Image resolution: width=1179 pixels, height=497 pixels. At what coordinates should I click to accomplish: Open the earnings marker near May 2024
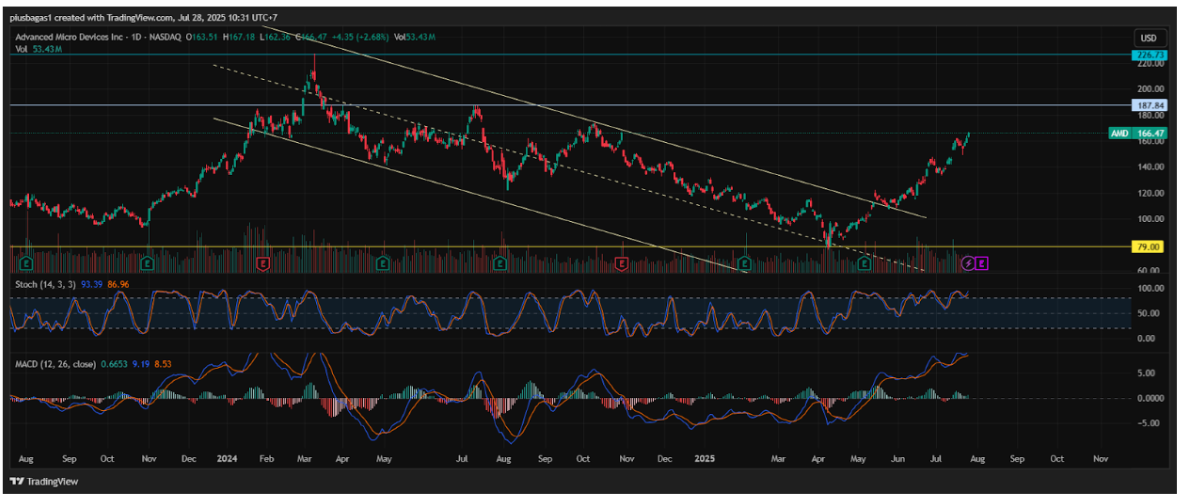383,263
